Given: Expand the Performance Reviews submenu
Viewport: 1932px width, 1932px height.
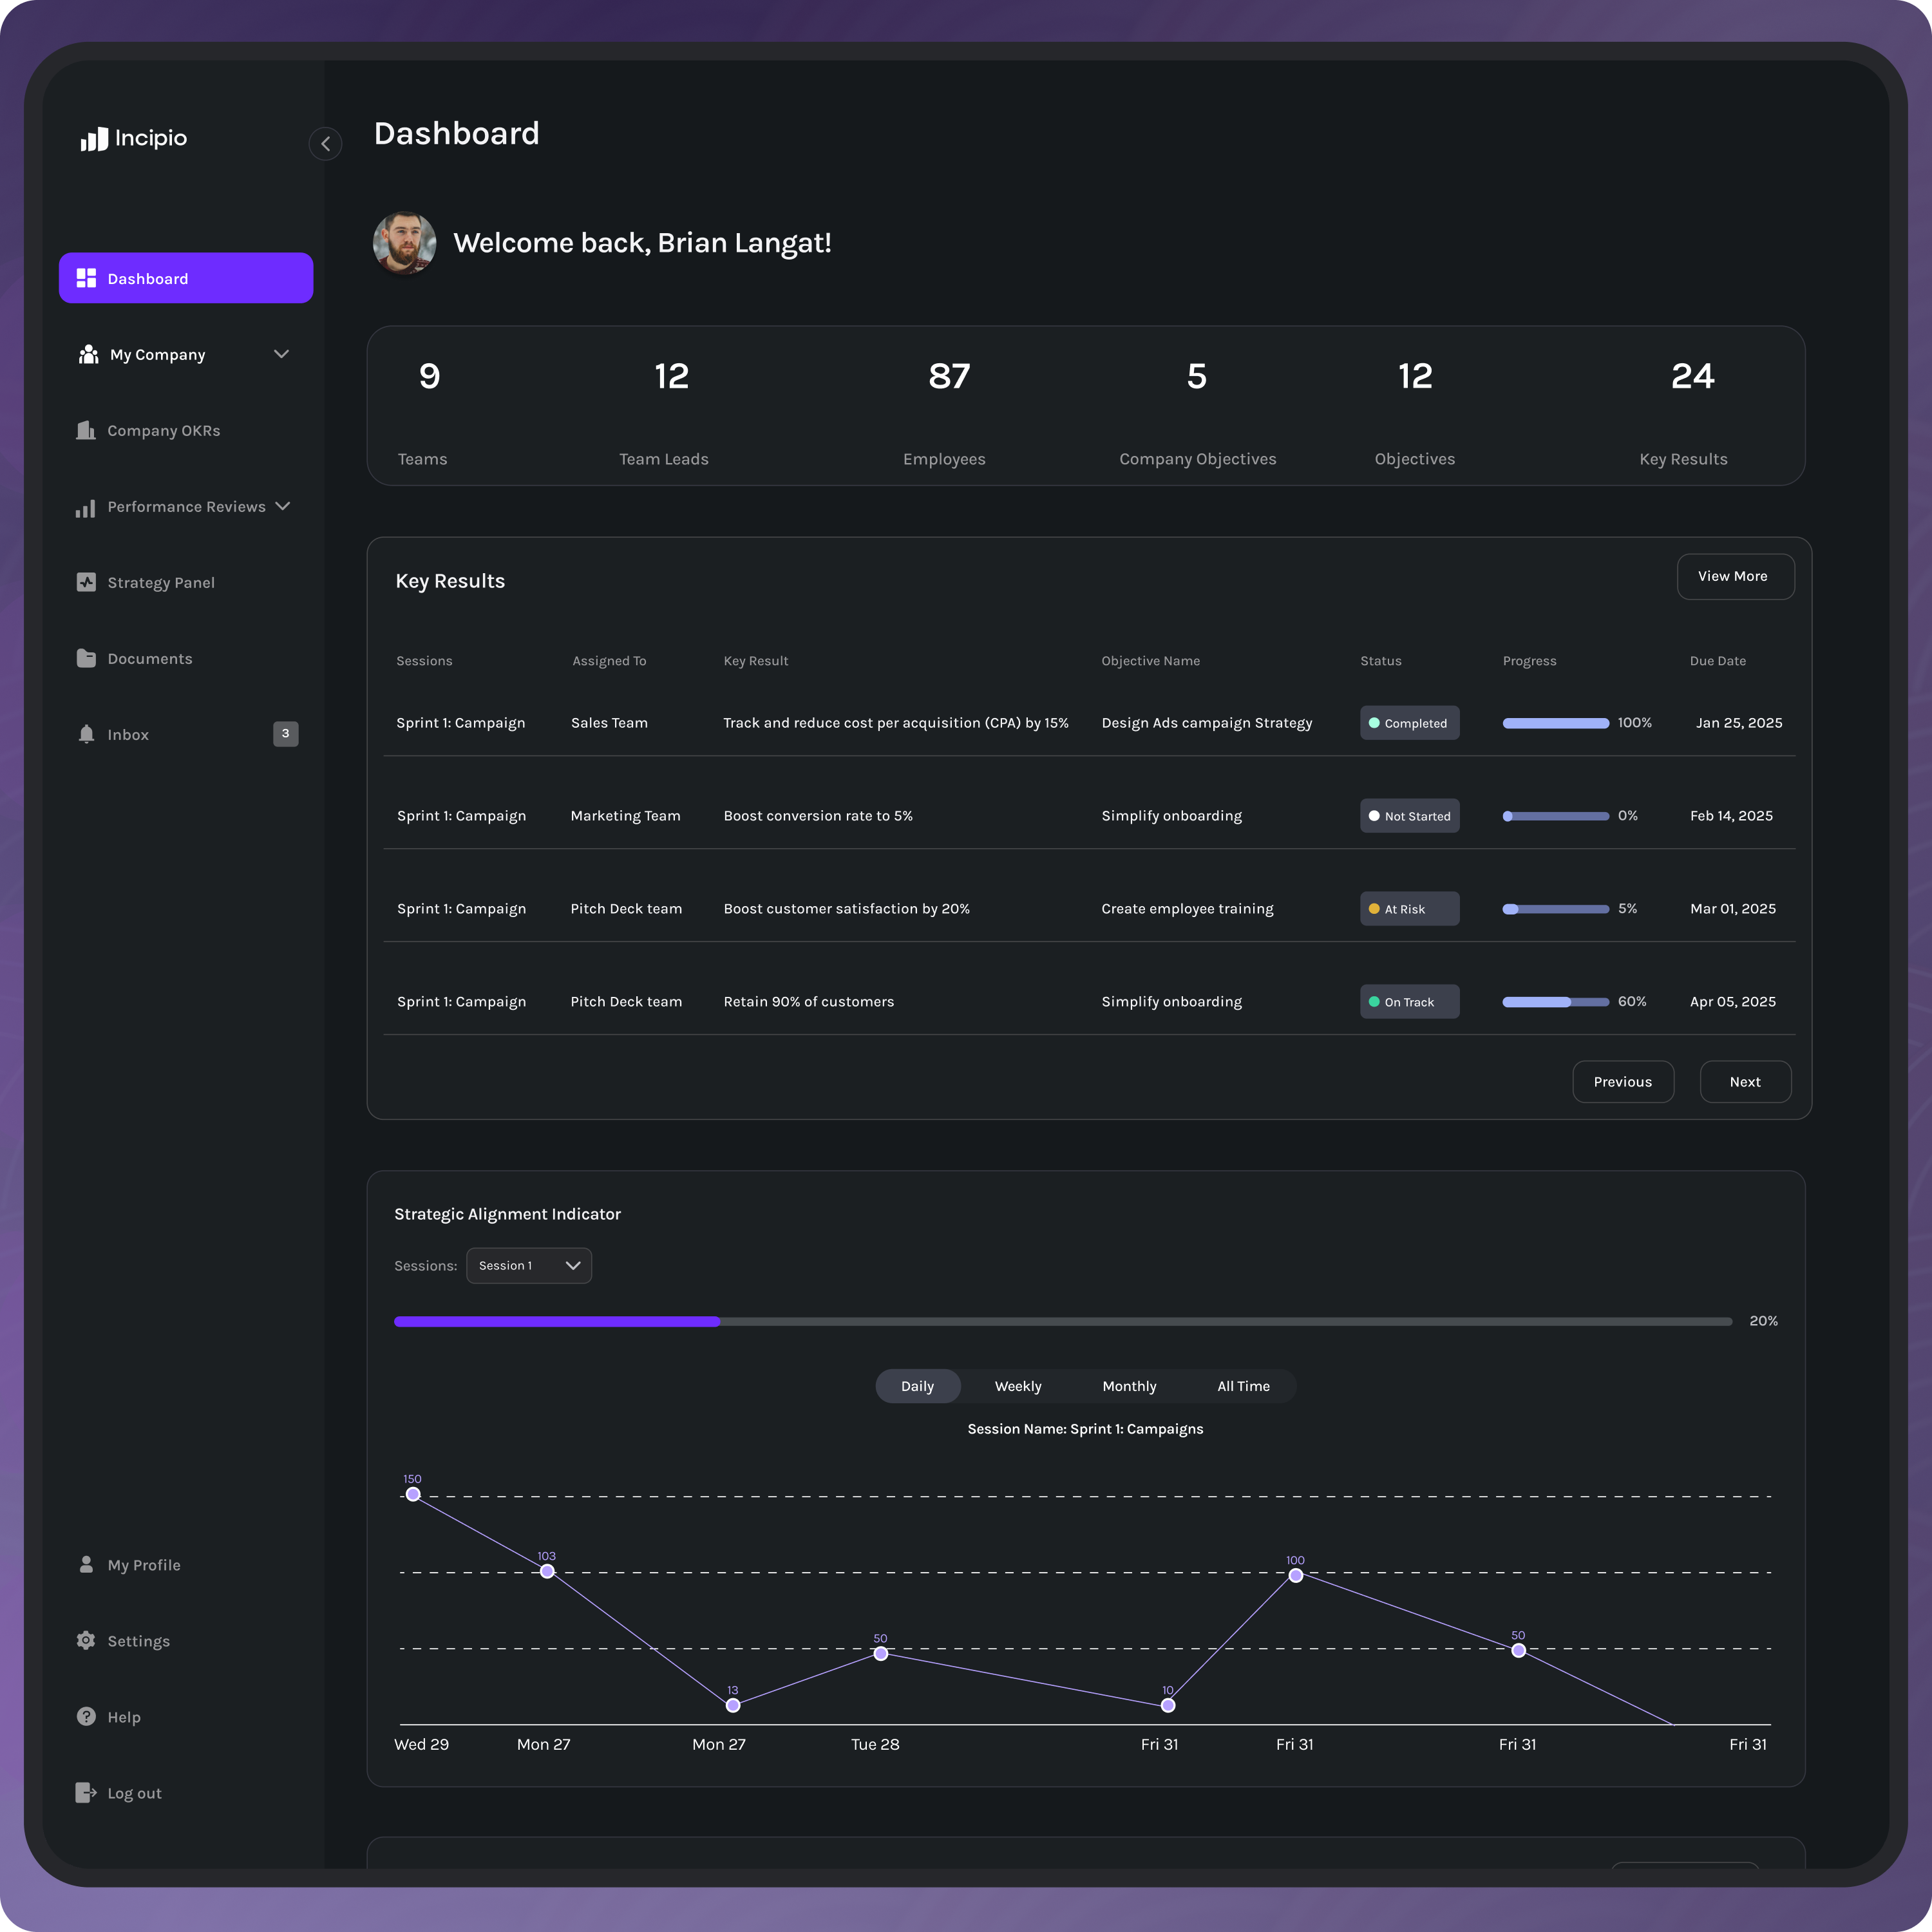Looking at the screenshot, I should pyautogui.click(x=185, y=507).
